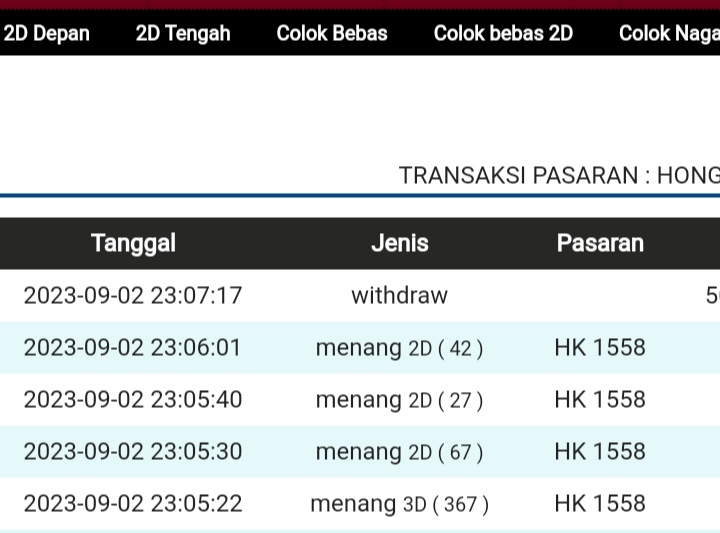Select the menang 3D (367) entry
This screenshot has height=533, width=720.
tap(399, 503)
